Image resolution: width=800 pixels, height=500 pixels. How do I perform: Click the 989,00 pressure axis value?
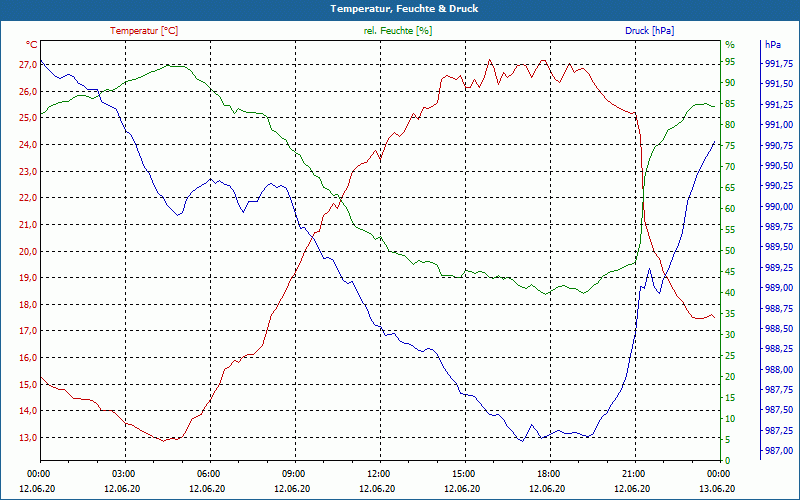(x=779, y=288)
